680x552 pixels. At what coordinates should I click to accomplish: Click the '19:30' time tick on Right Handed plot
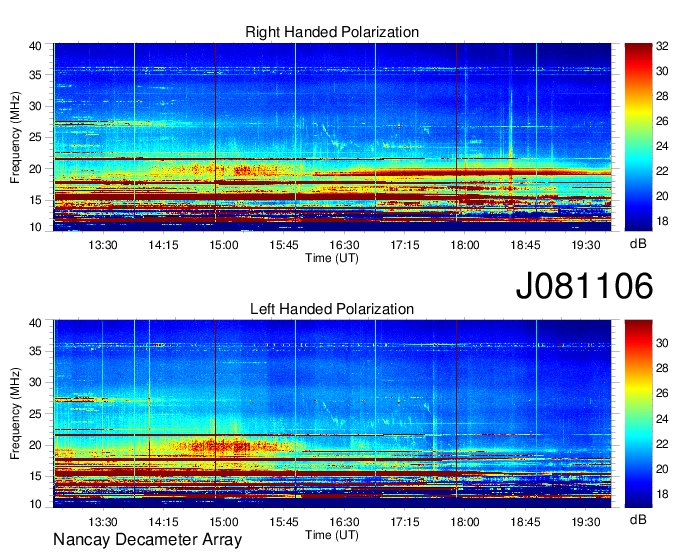[585, 245]
